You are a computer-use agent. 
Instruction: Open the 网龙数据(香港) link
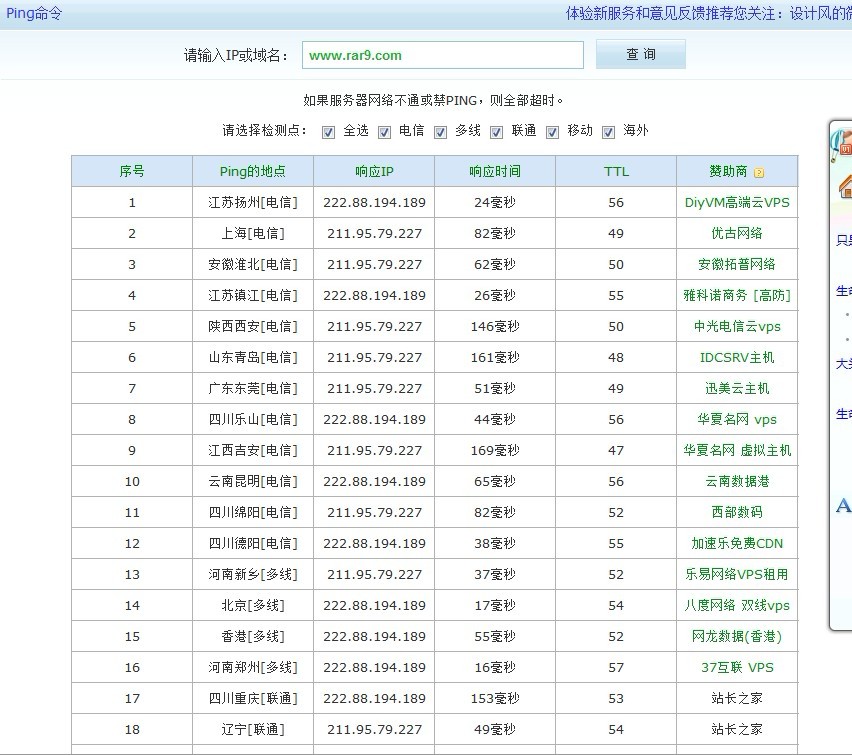pos(737,637)
